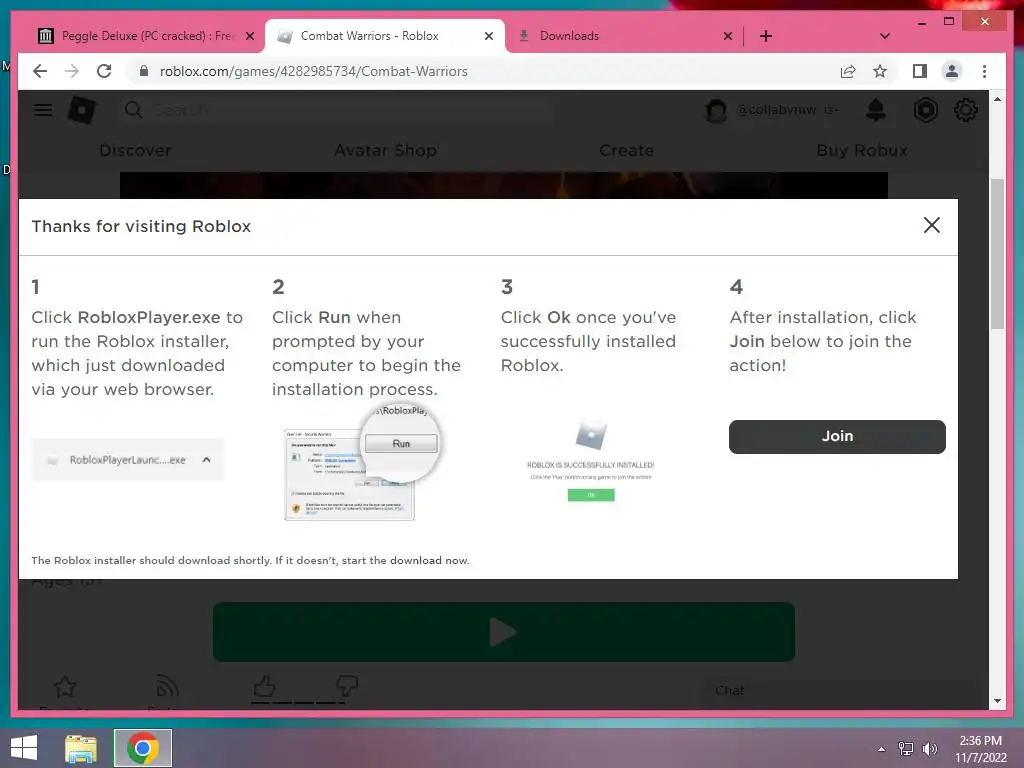1024x768 pixels.
Task: Favorite the game with the star icon
Action: coord(65,687)
